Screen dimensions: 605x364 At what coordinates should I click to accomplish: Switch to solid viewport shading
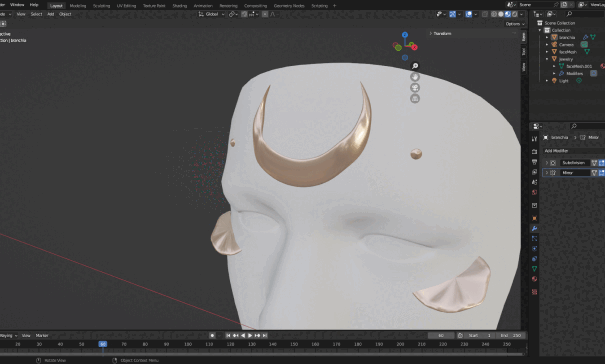coord(501,14)
